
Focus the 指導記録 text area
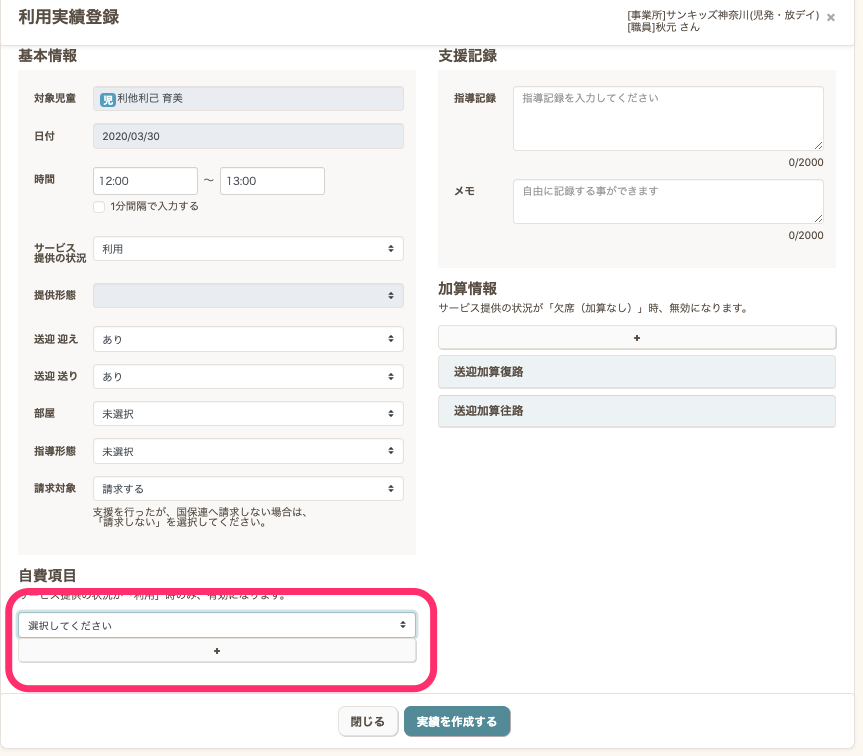668,118
